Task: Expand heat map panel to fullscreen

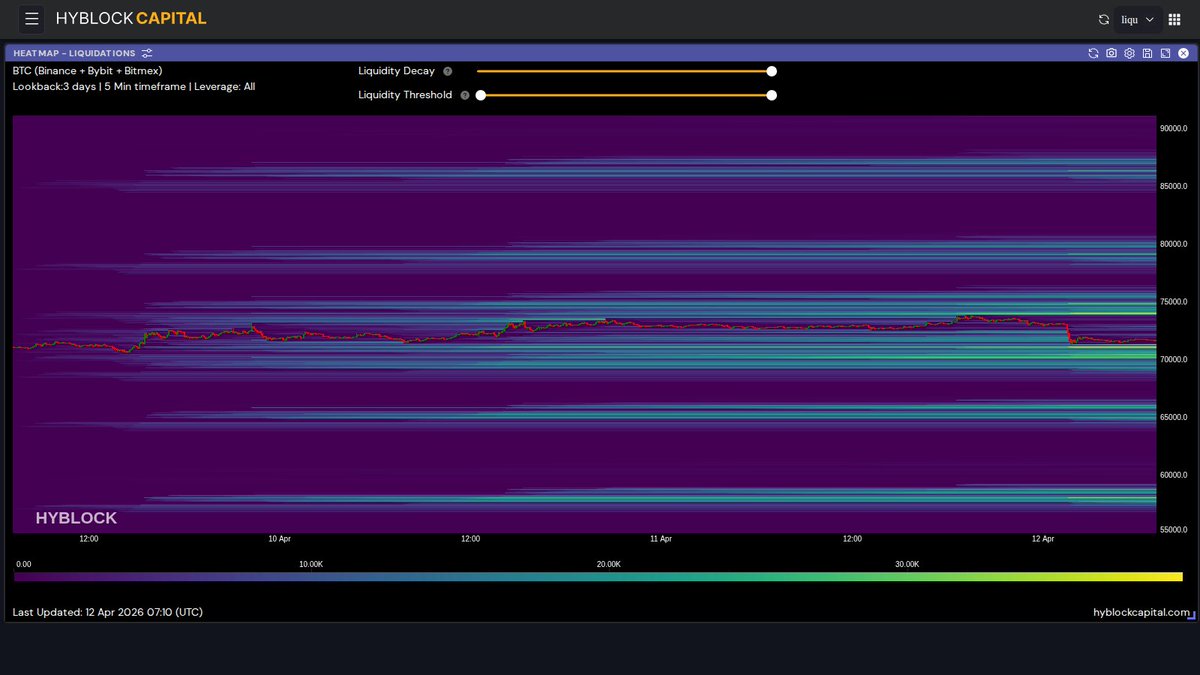Action: [x=1165, y=53]
